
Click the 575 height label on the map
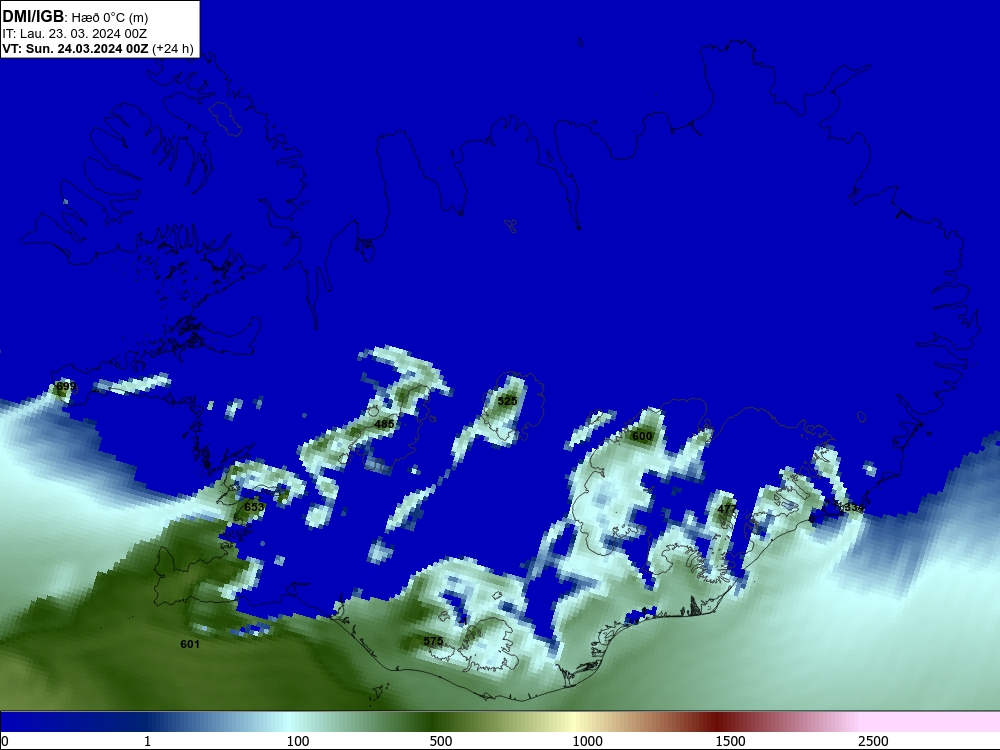point(433,641)
